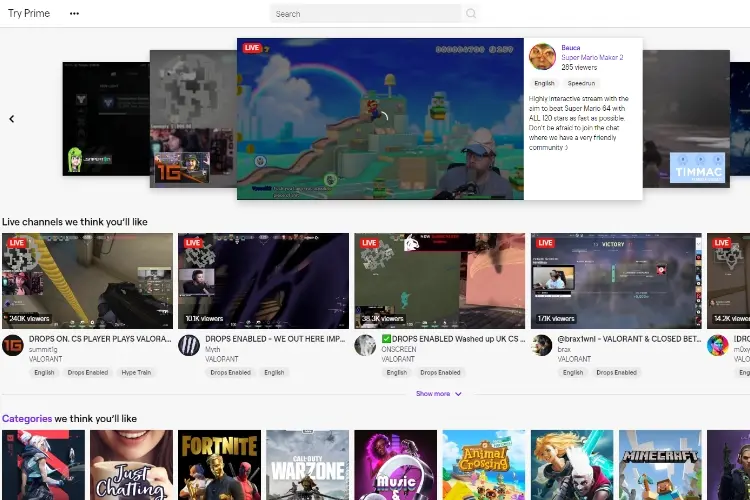Open the Music category

(x=396, y=465)
